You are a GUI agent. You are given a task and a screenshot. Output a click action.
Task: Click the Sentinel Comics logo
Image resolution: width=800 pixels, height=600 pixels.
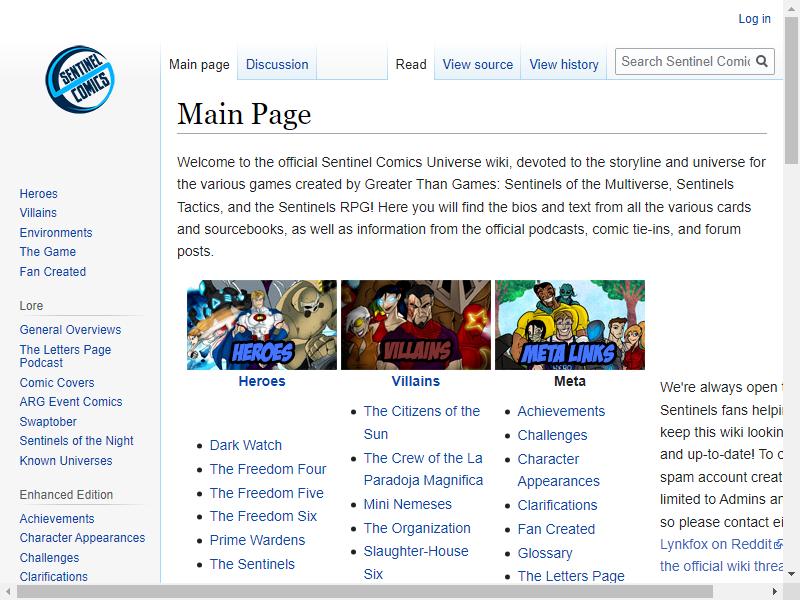tap(80, 79)
